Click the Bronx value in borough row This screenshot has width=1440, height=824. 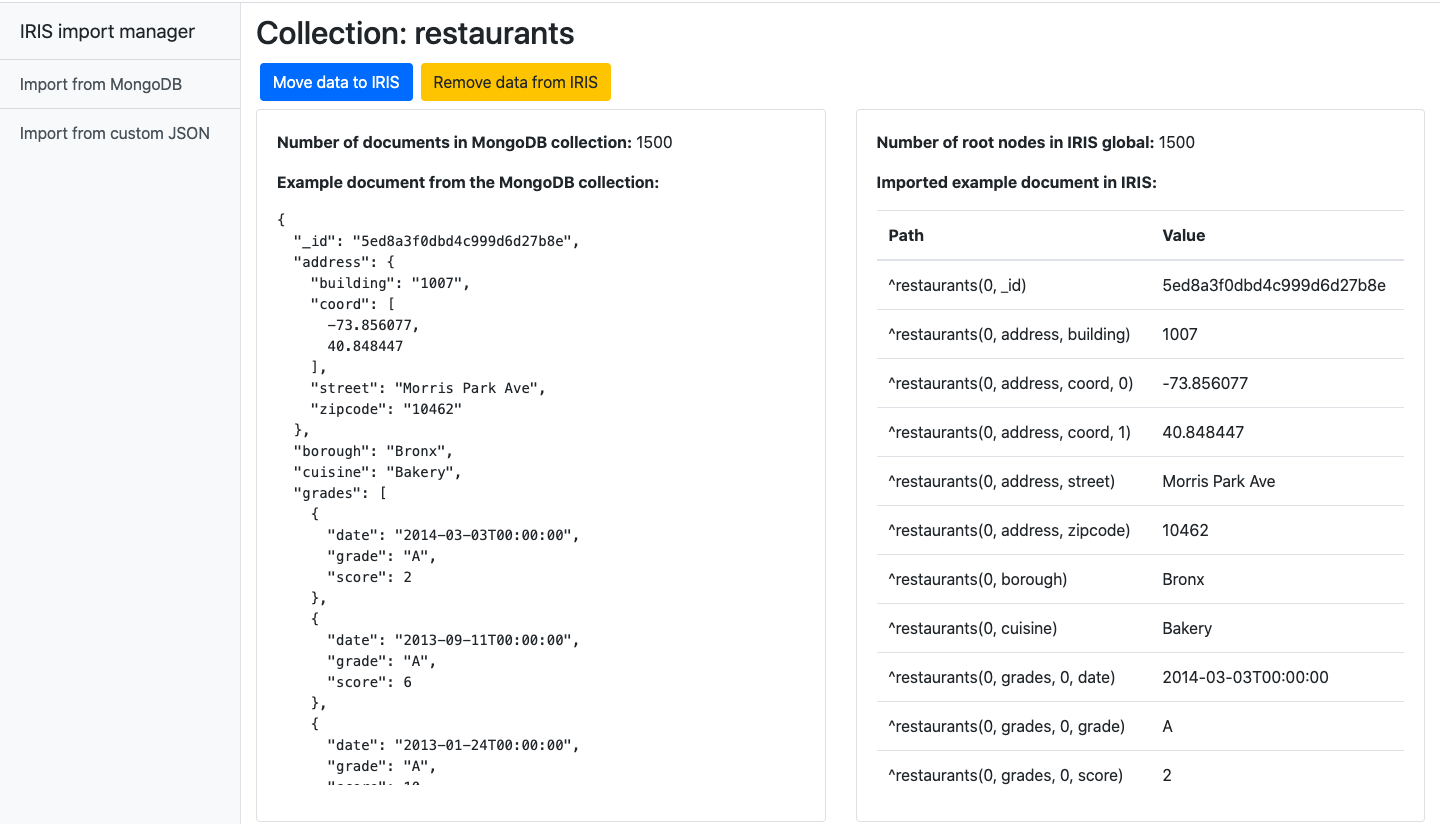[1183, 579]
